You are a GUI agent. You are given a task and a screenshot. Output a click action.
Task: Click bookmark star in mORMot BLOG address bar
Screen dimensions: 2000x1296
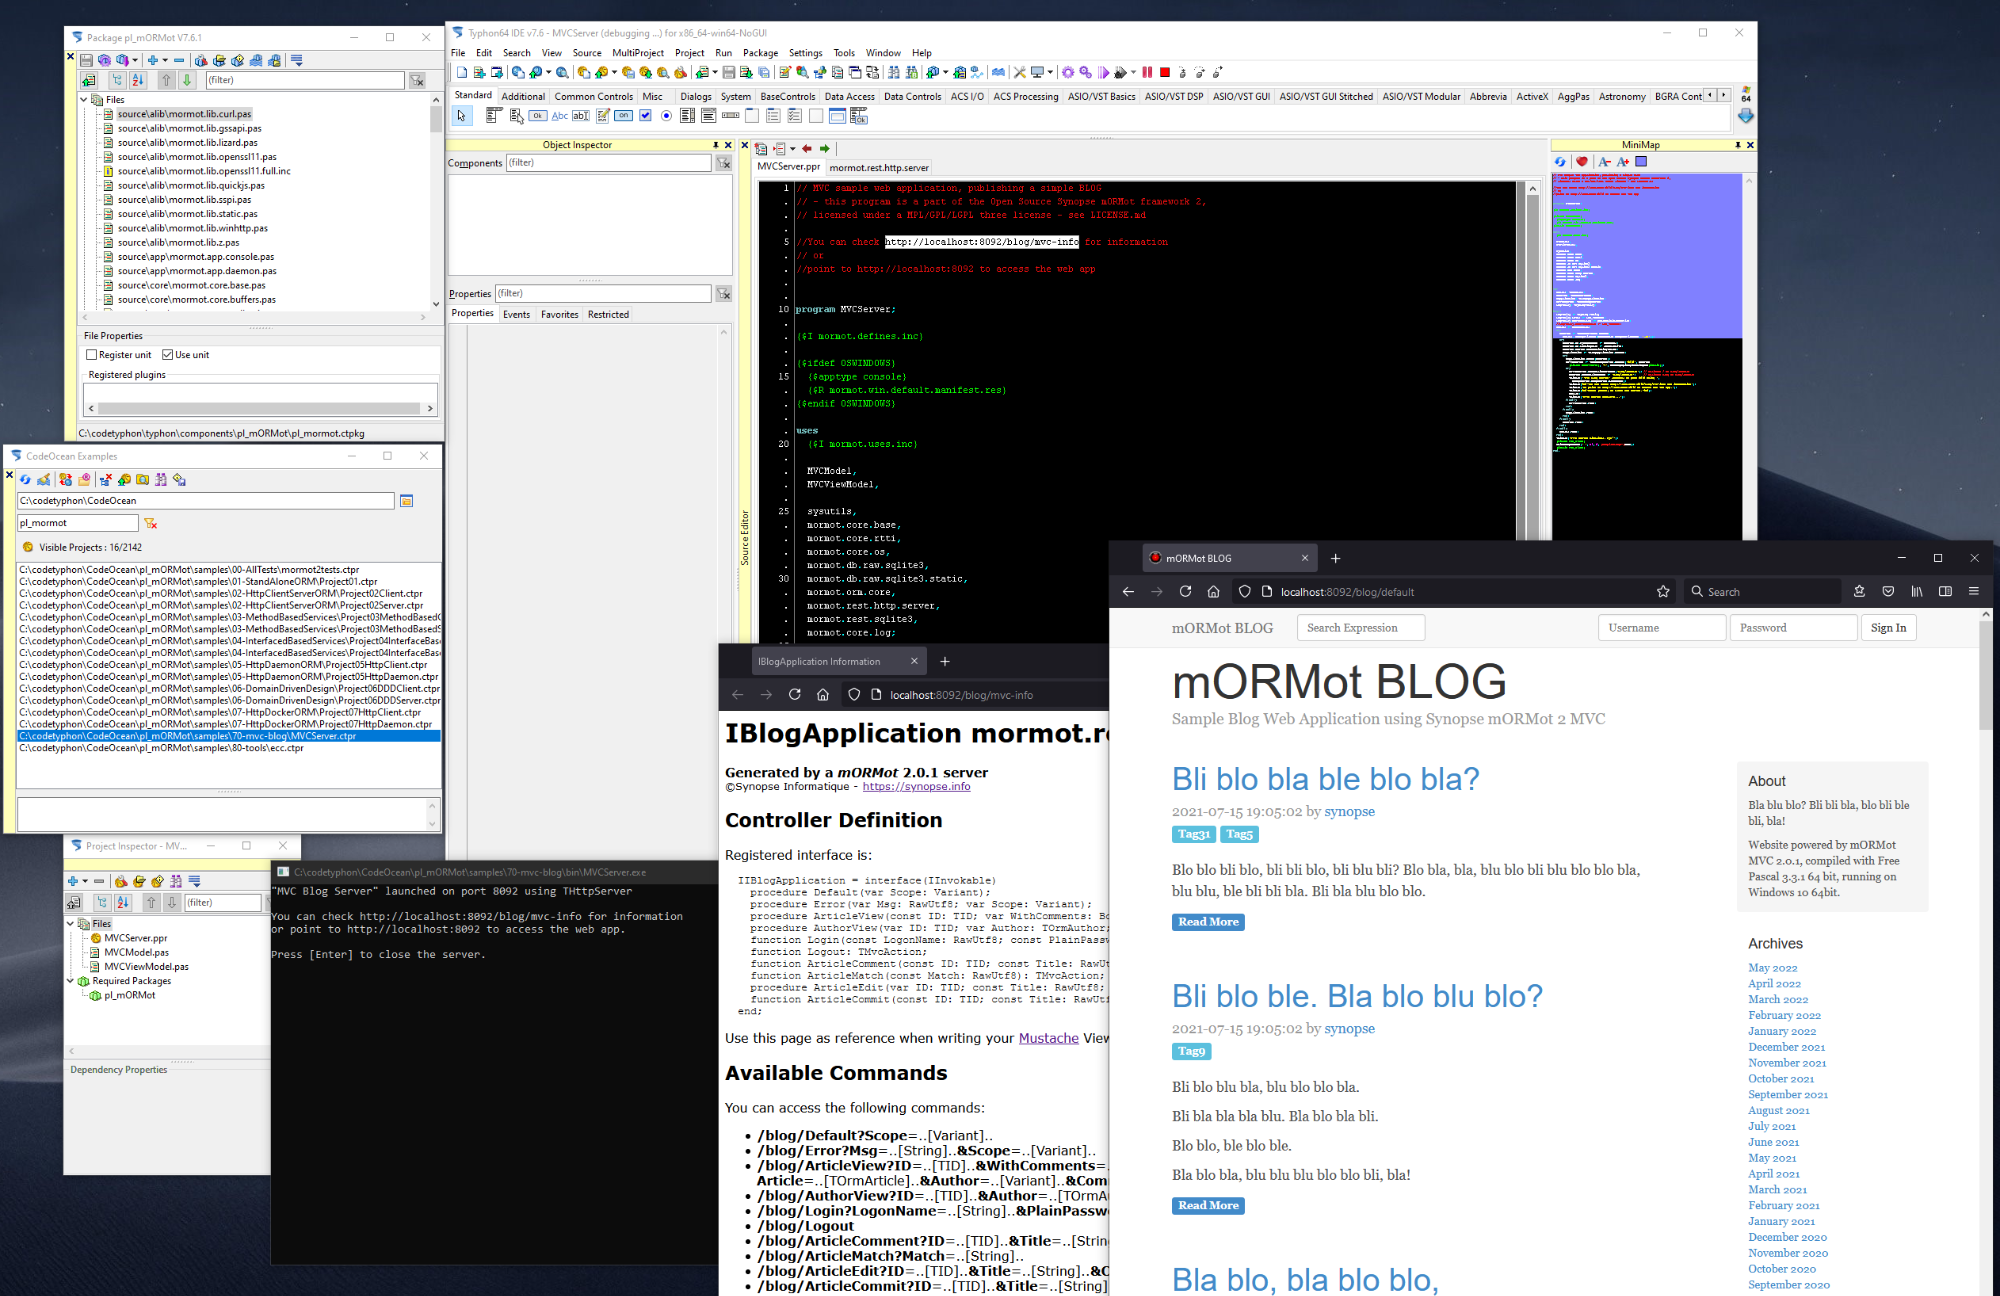click(1663, 591)
